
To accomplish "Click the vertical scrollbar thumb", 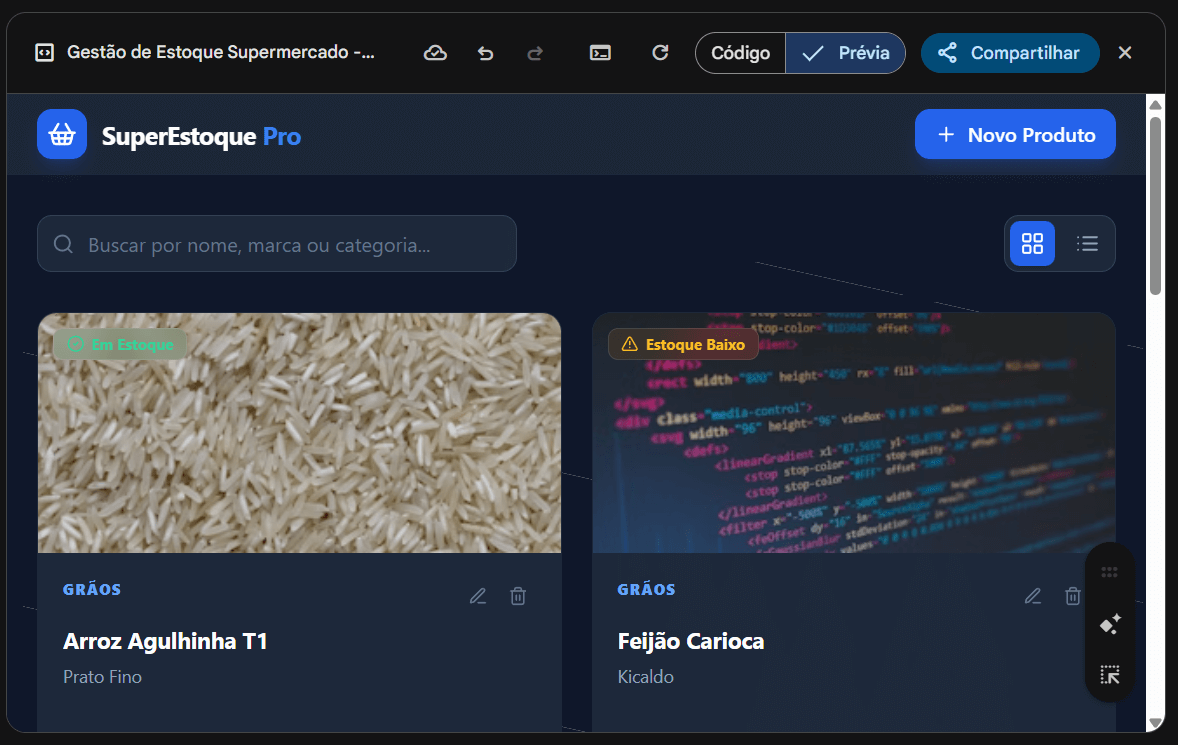I will 1155,206.
